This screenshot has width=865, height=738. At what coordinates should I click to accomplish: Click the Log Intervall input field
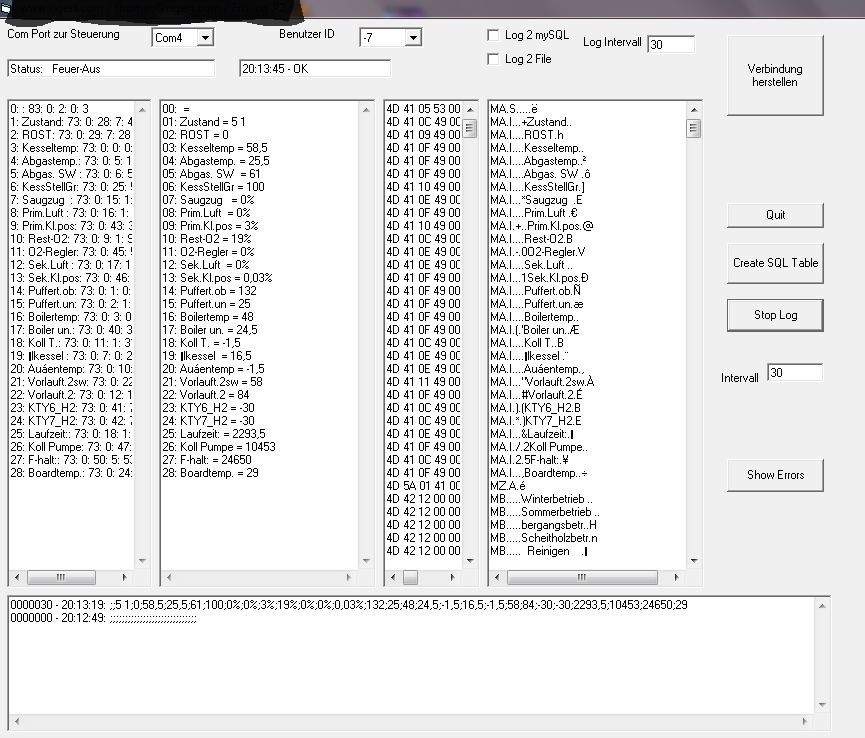click(x=671, y=44)
